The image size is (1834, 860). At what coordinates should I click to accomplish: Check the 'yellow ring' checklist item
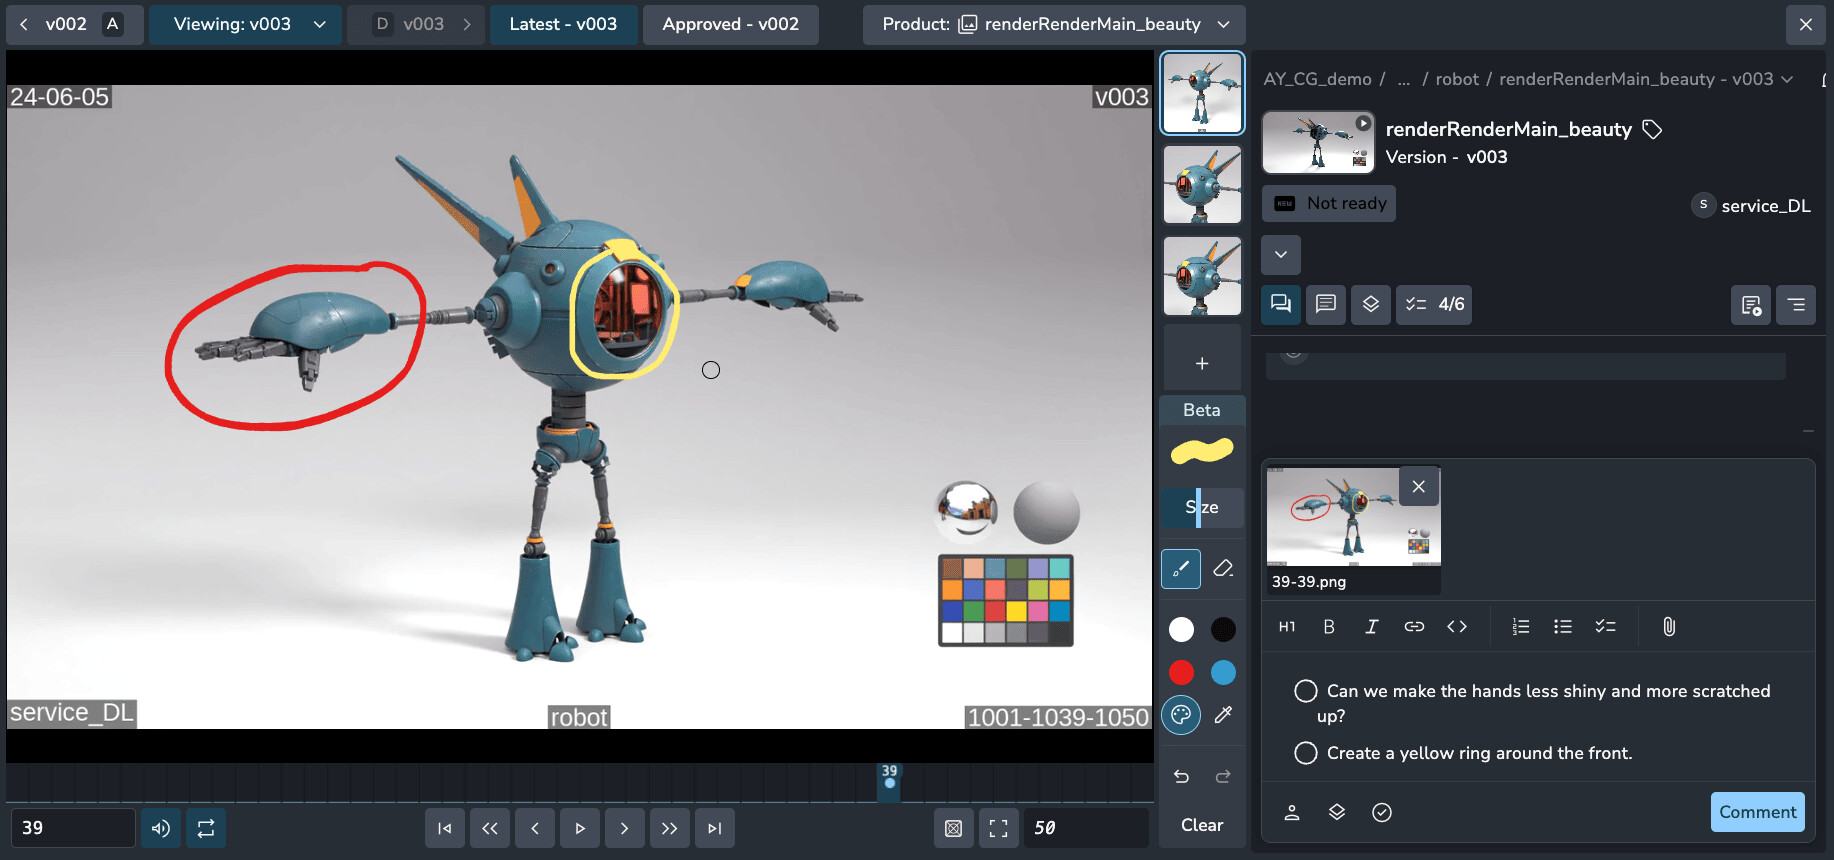1306,753
